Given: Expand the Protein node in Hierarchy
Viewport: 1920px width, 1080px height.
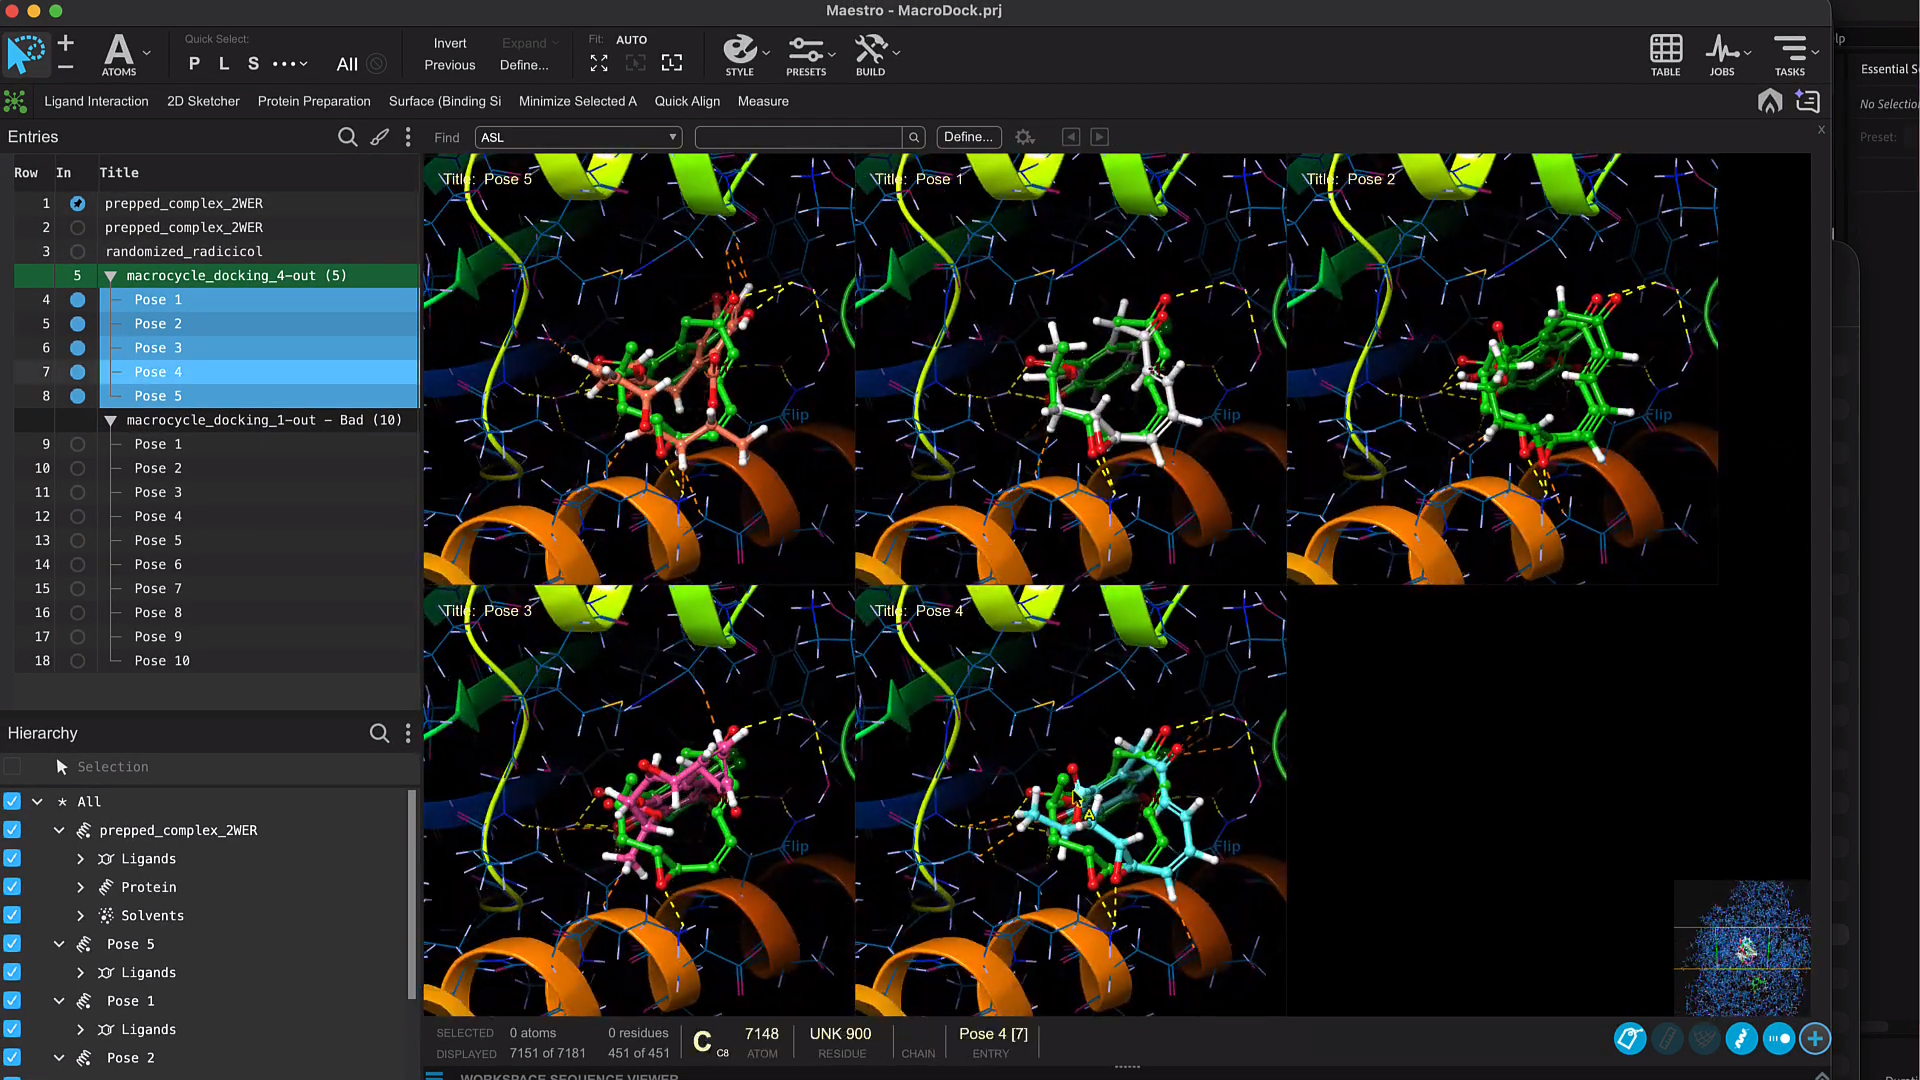Looking at the screenshot, I should tap(80, 887).
